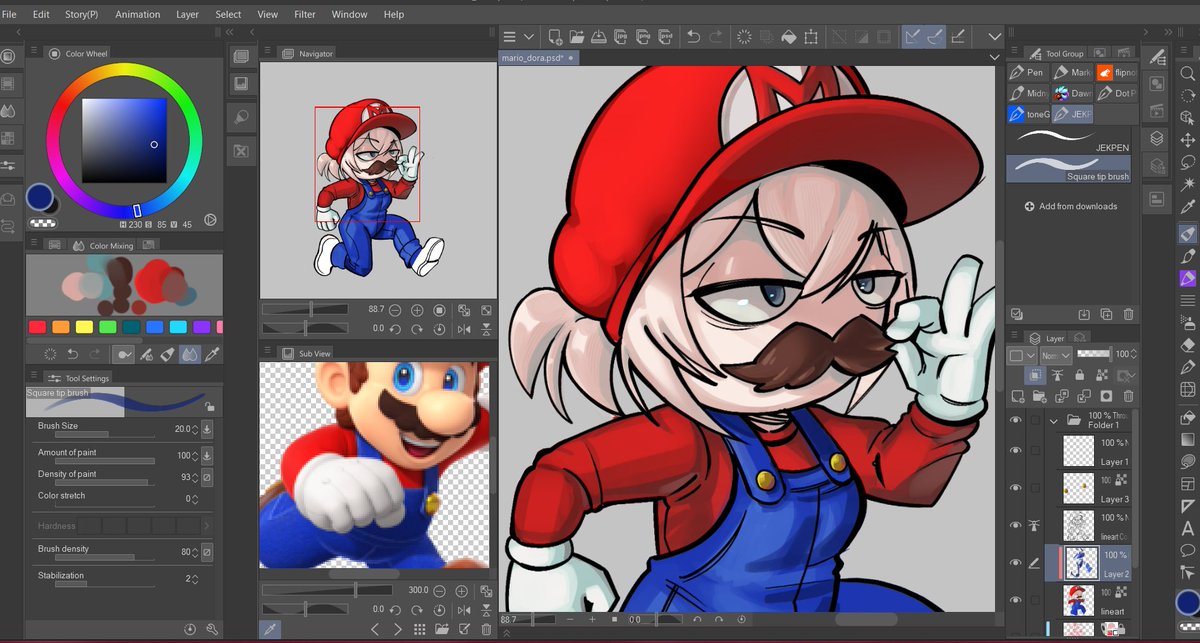Open the Story(P) menu
The width and height of the screenshot is (1200, 643).
(82, 14)
